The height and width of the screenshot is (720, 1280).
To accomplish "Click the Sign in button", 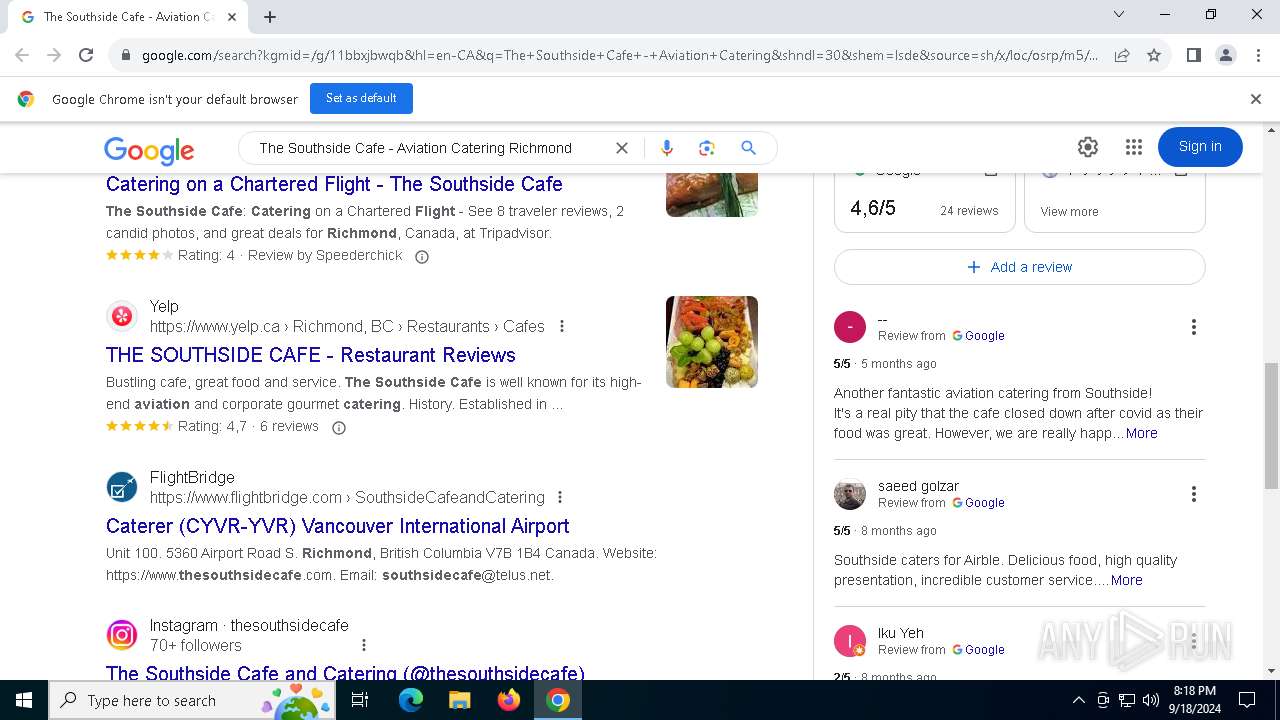I will (x=1200, y=147).
